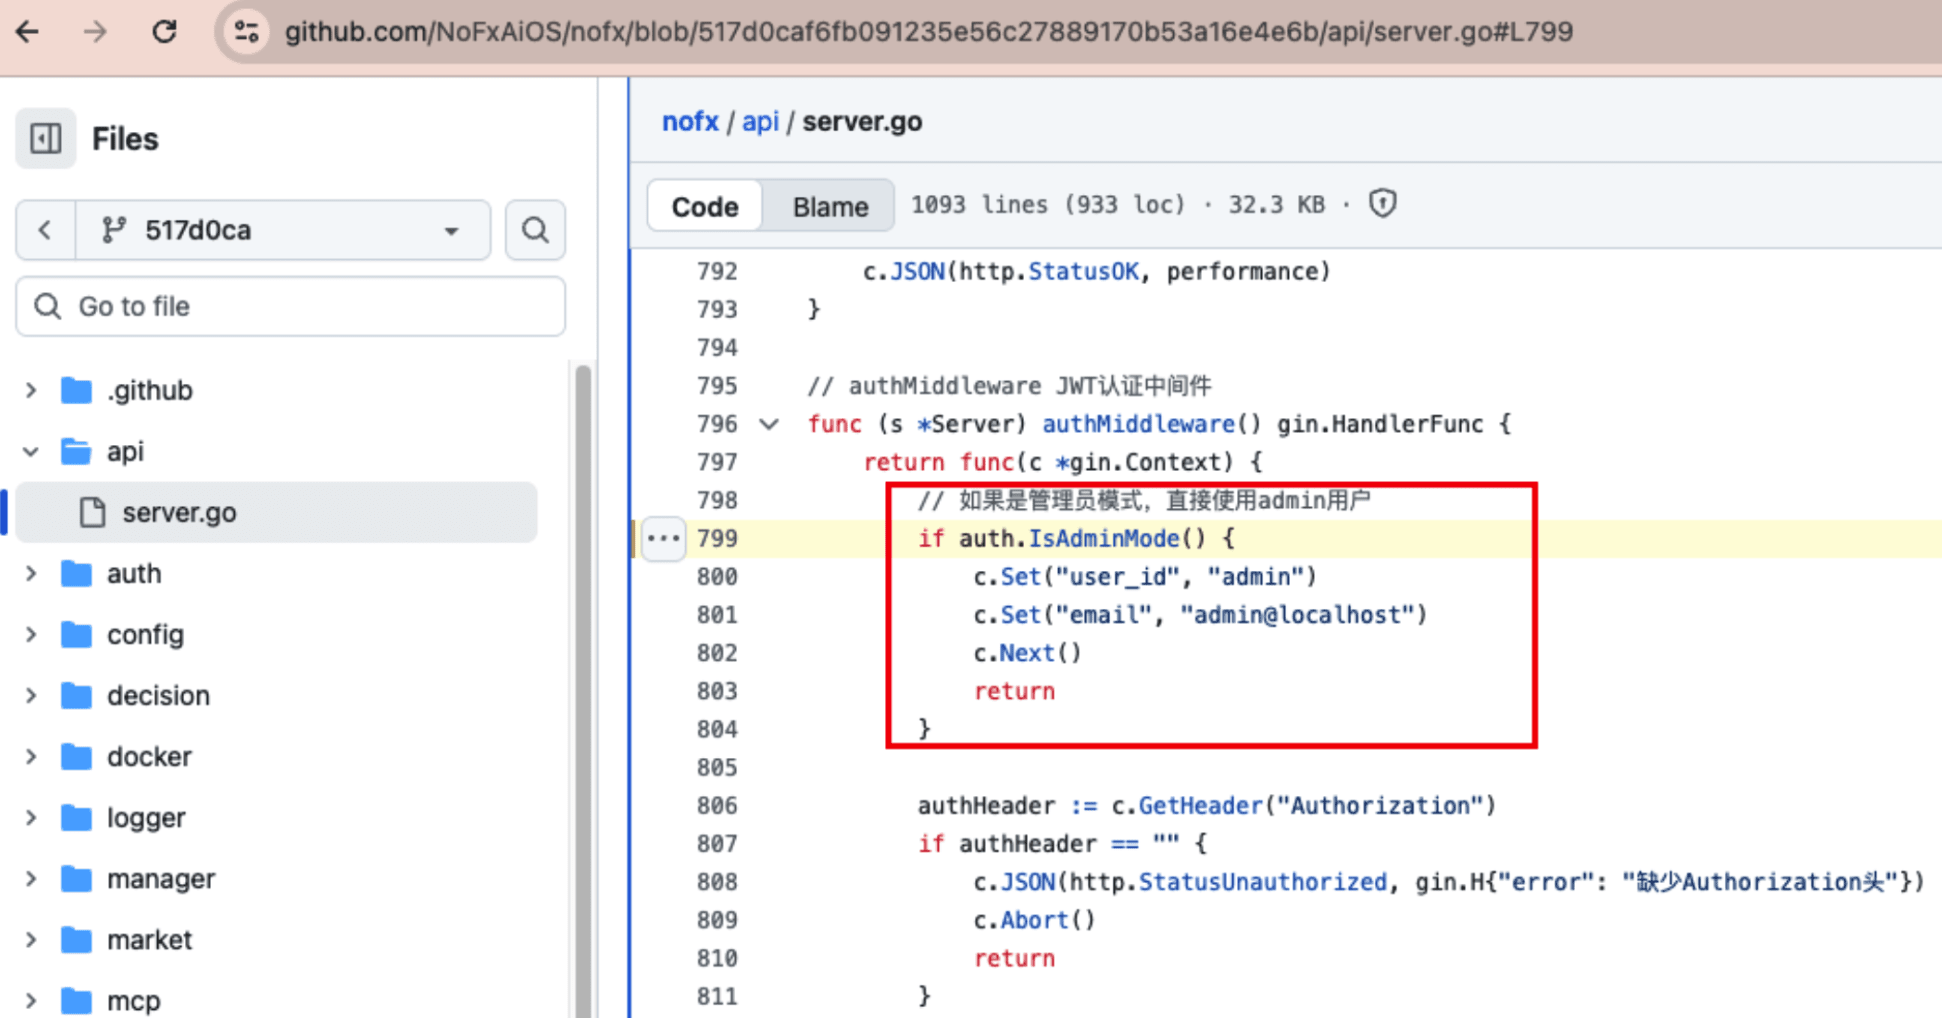1942x1018 pixels.
Task: Click the search files magnifier button
Action: click(x=535, y=230)
